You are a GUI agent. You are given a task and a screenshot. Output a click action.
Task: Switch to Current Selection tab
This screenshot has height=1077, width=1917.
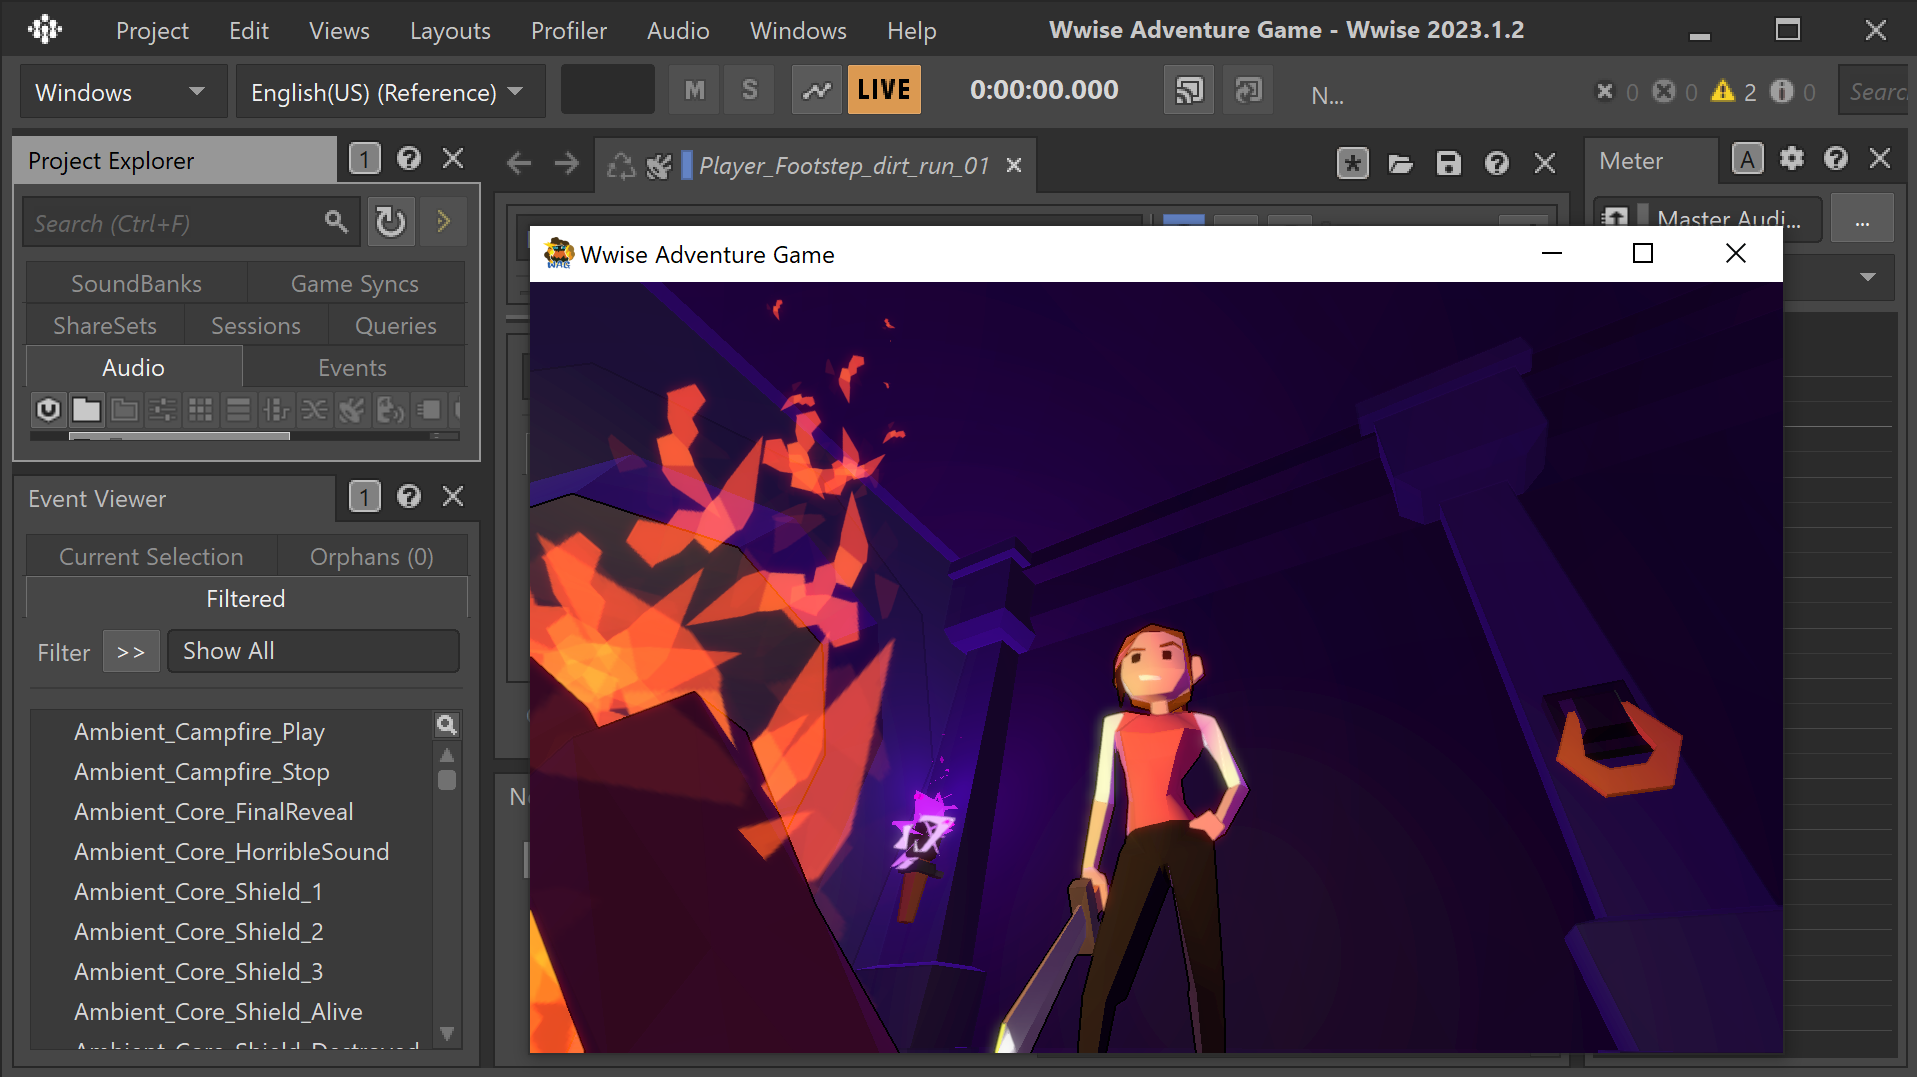(151, 557)
